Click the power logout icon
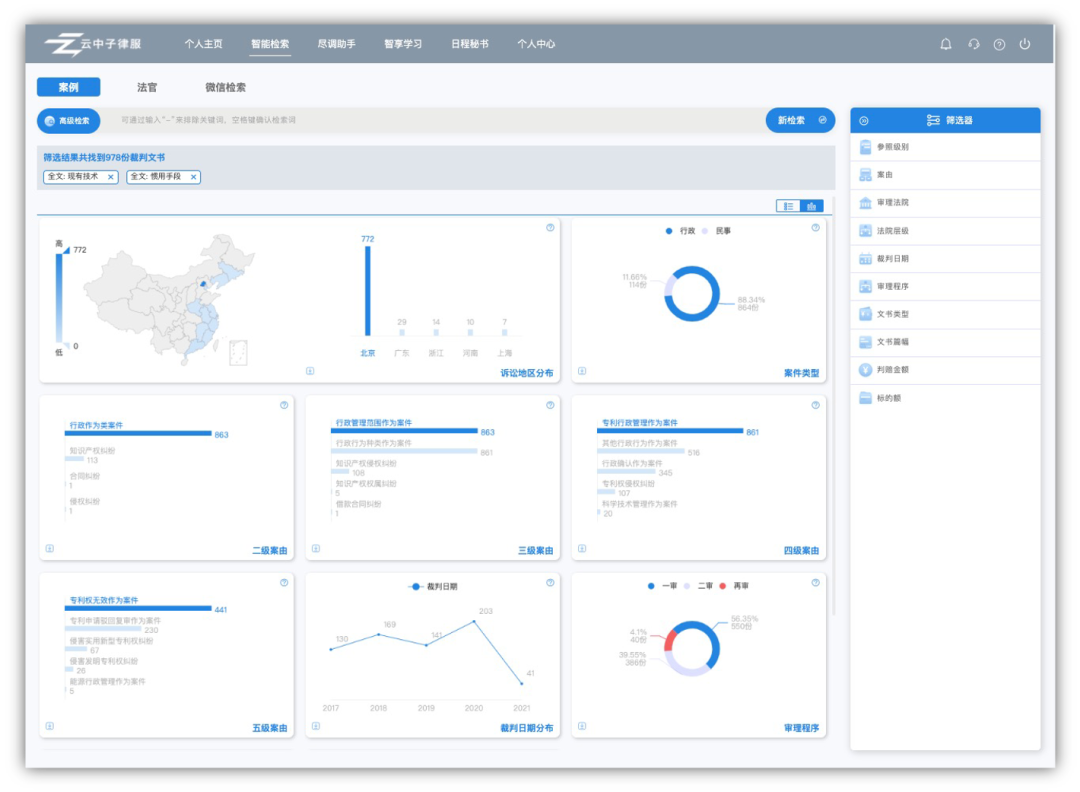This screenshot has width=1080, height=792. 1025,44
